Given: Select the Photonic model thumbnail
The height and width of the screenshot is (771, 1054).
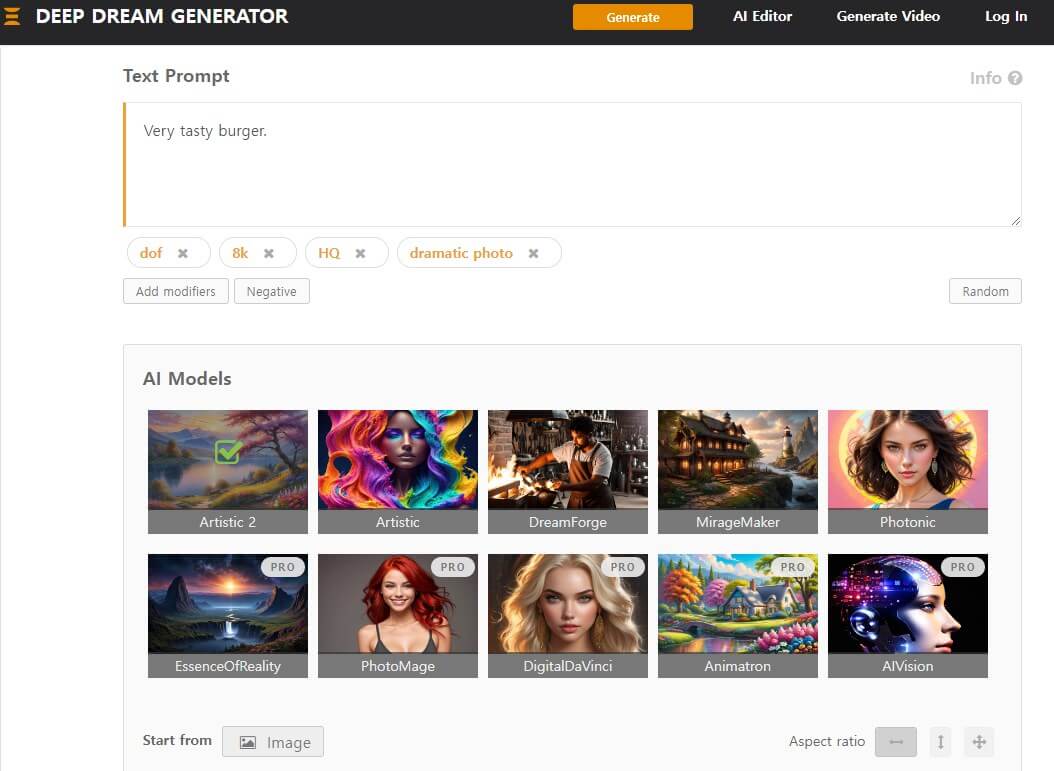Looking at the screenshot, I should coord(908,471).
